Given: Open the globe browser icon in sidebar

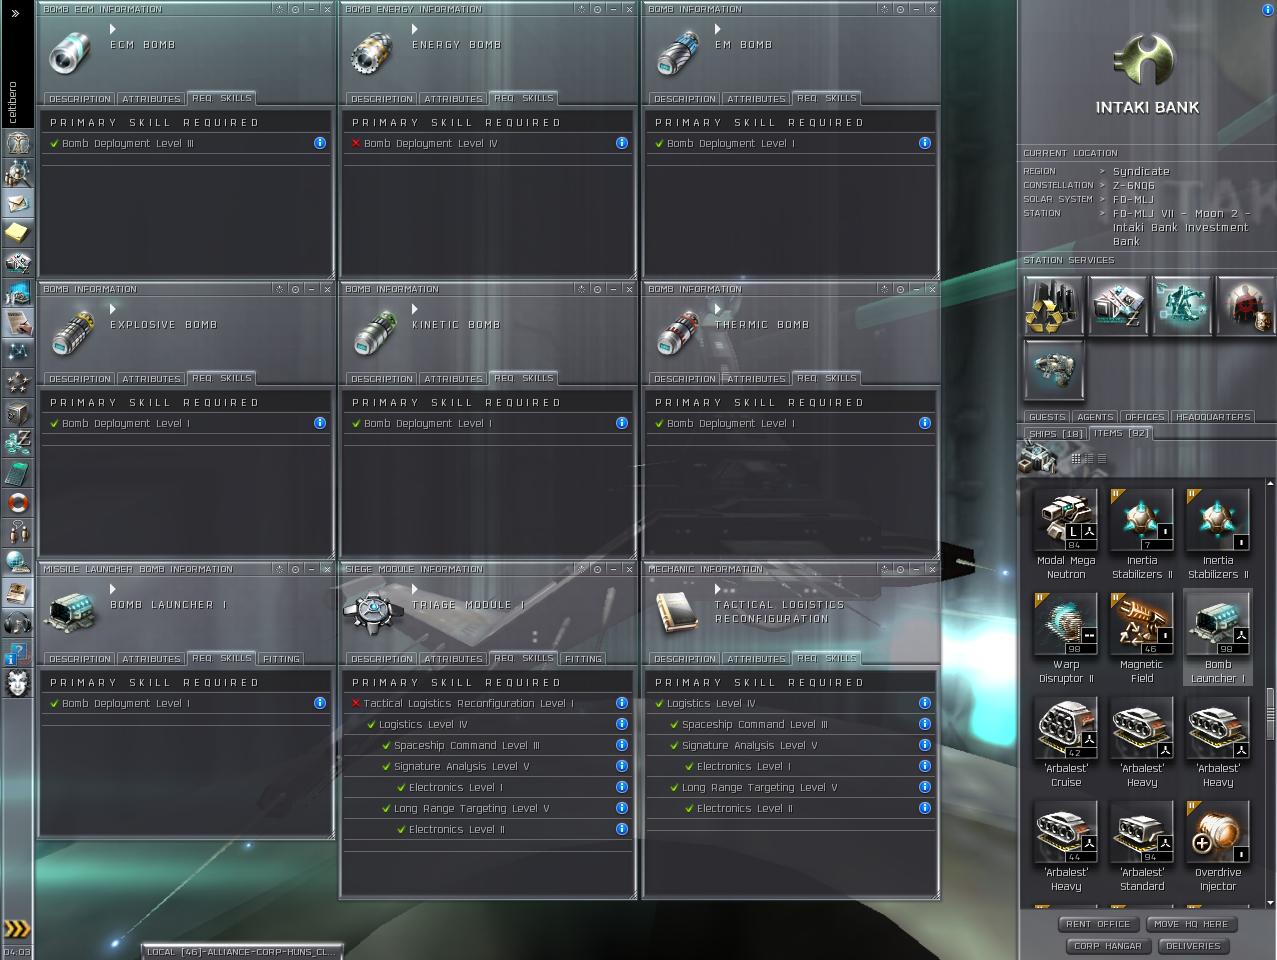Looking at the screenshot, I should 17,563.
